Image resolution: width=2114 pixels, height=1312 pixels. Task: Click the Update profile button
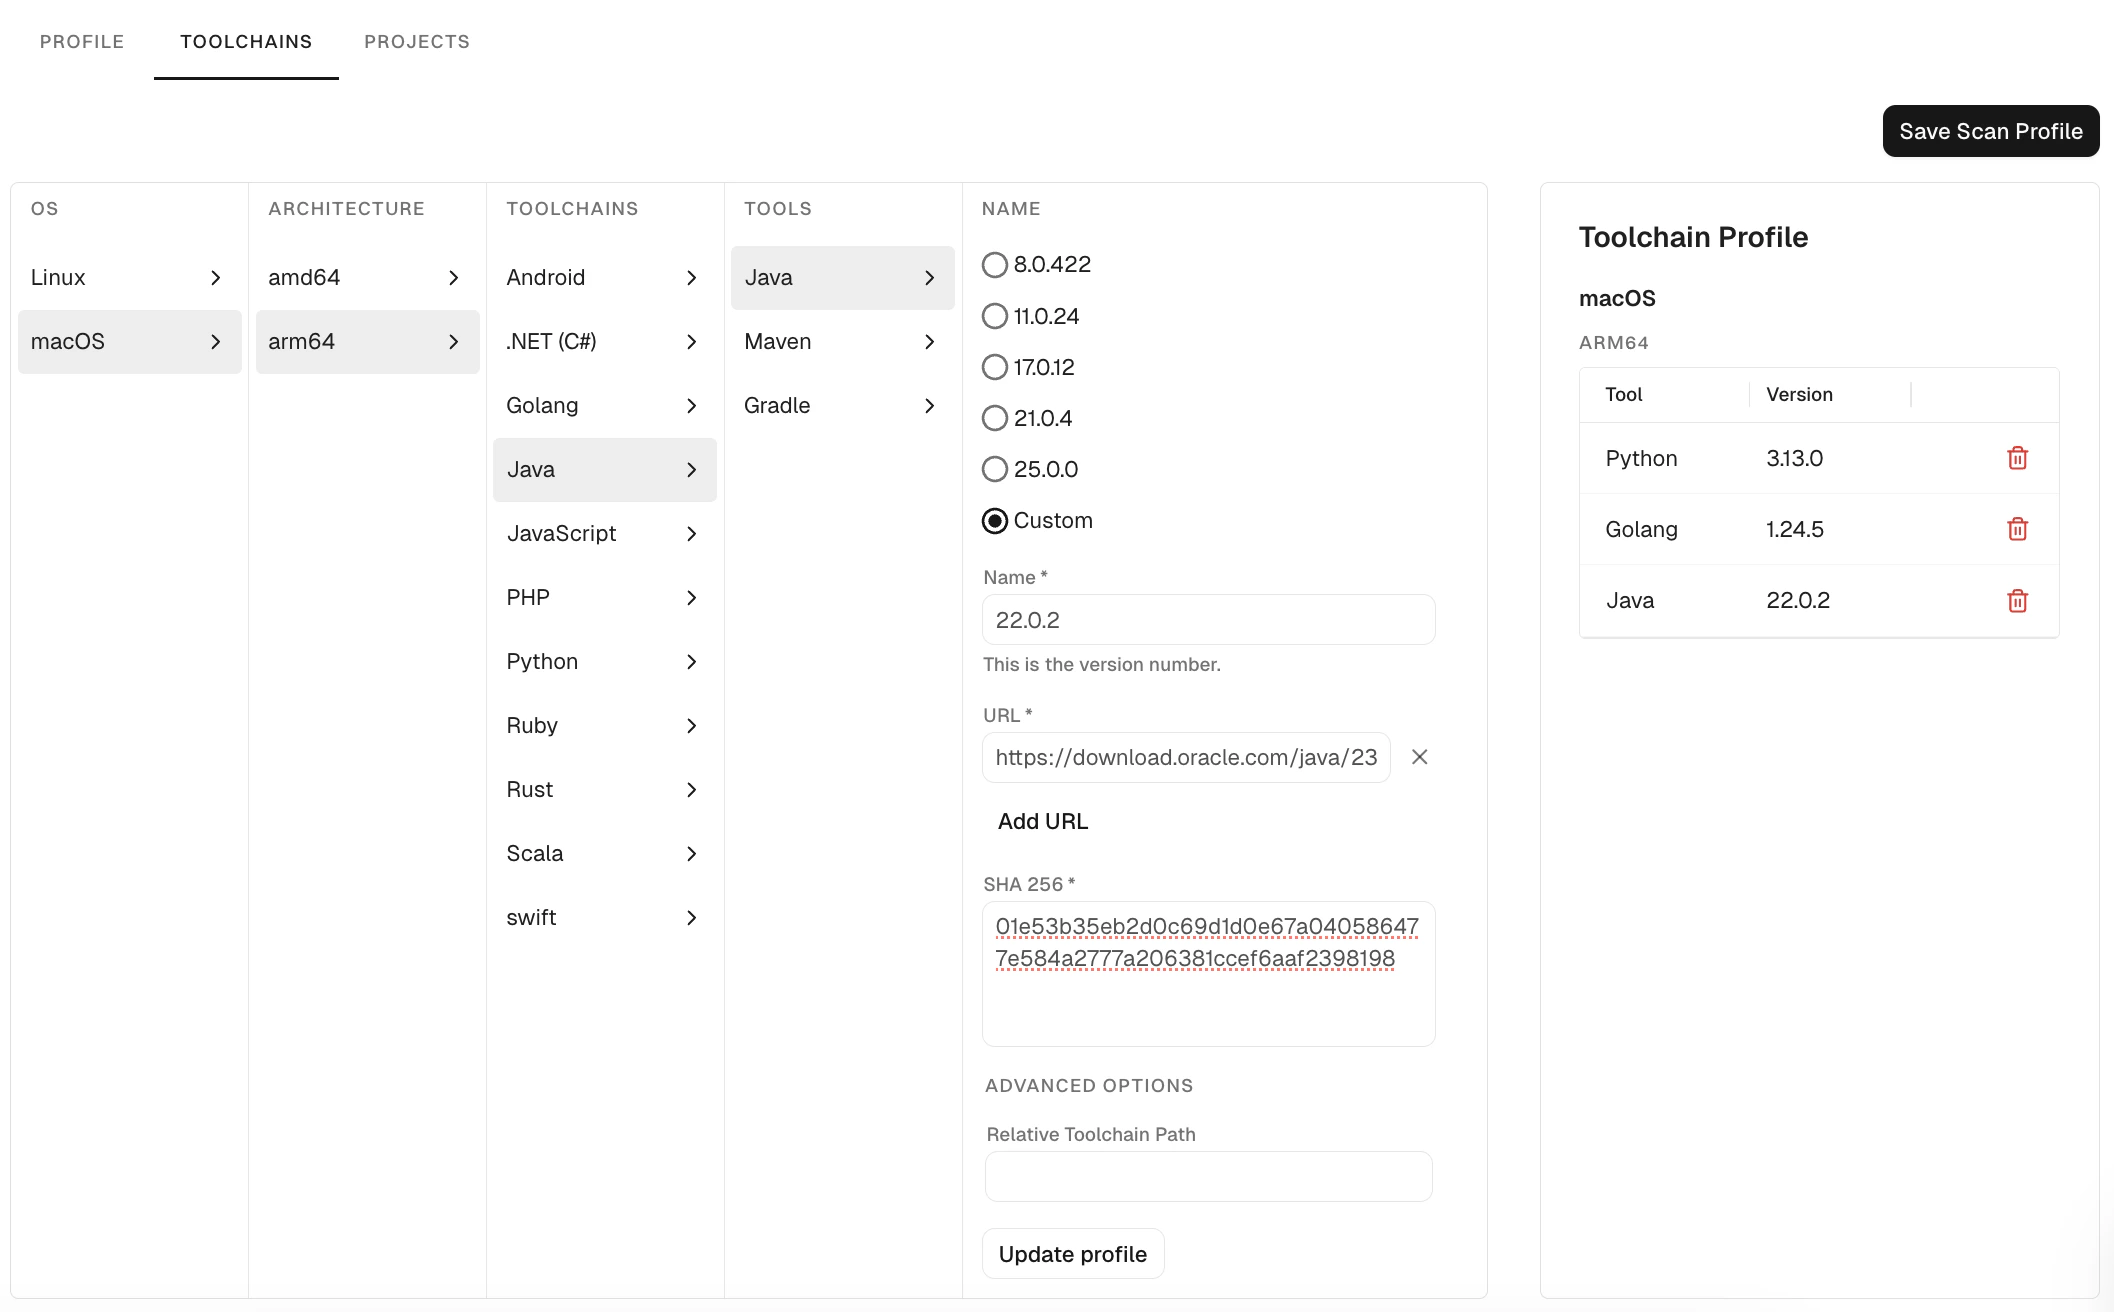click(1073, 1254)
